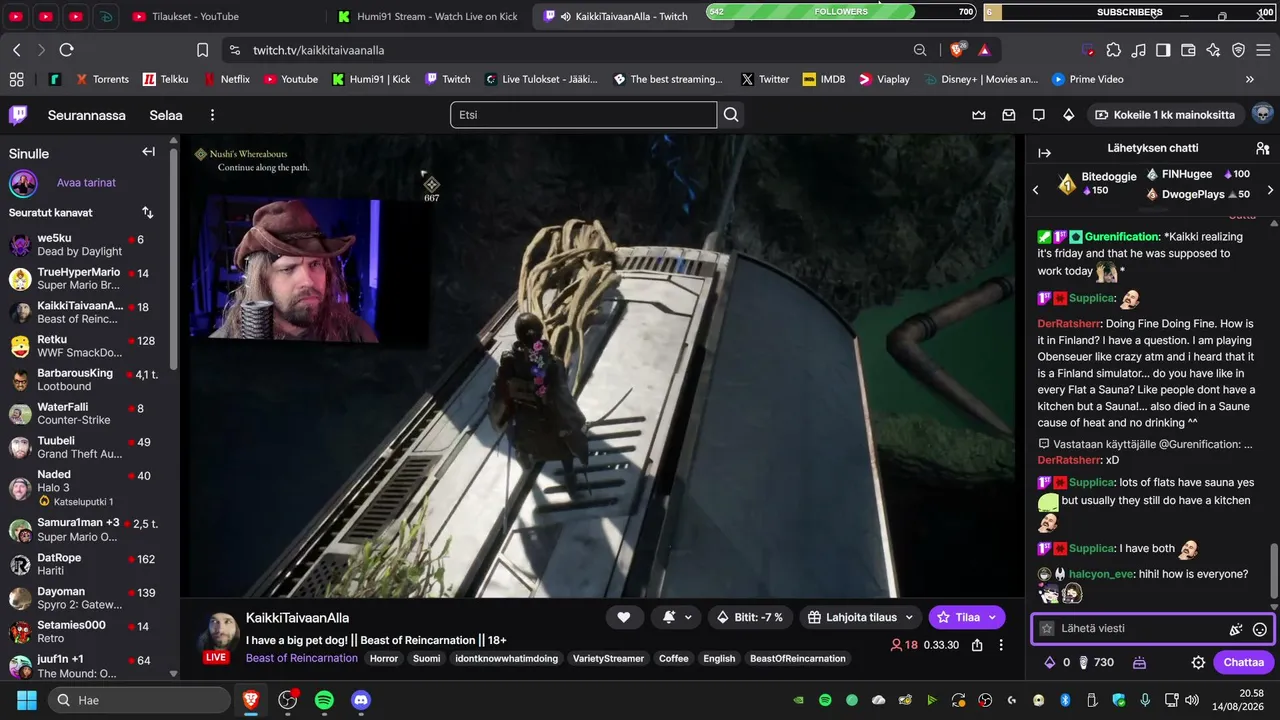The height and width of the screenshot is (720, 1280).
Task: Click the page zoom indicator in address bar
Action: [x=920, y=50]
